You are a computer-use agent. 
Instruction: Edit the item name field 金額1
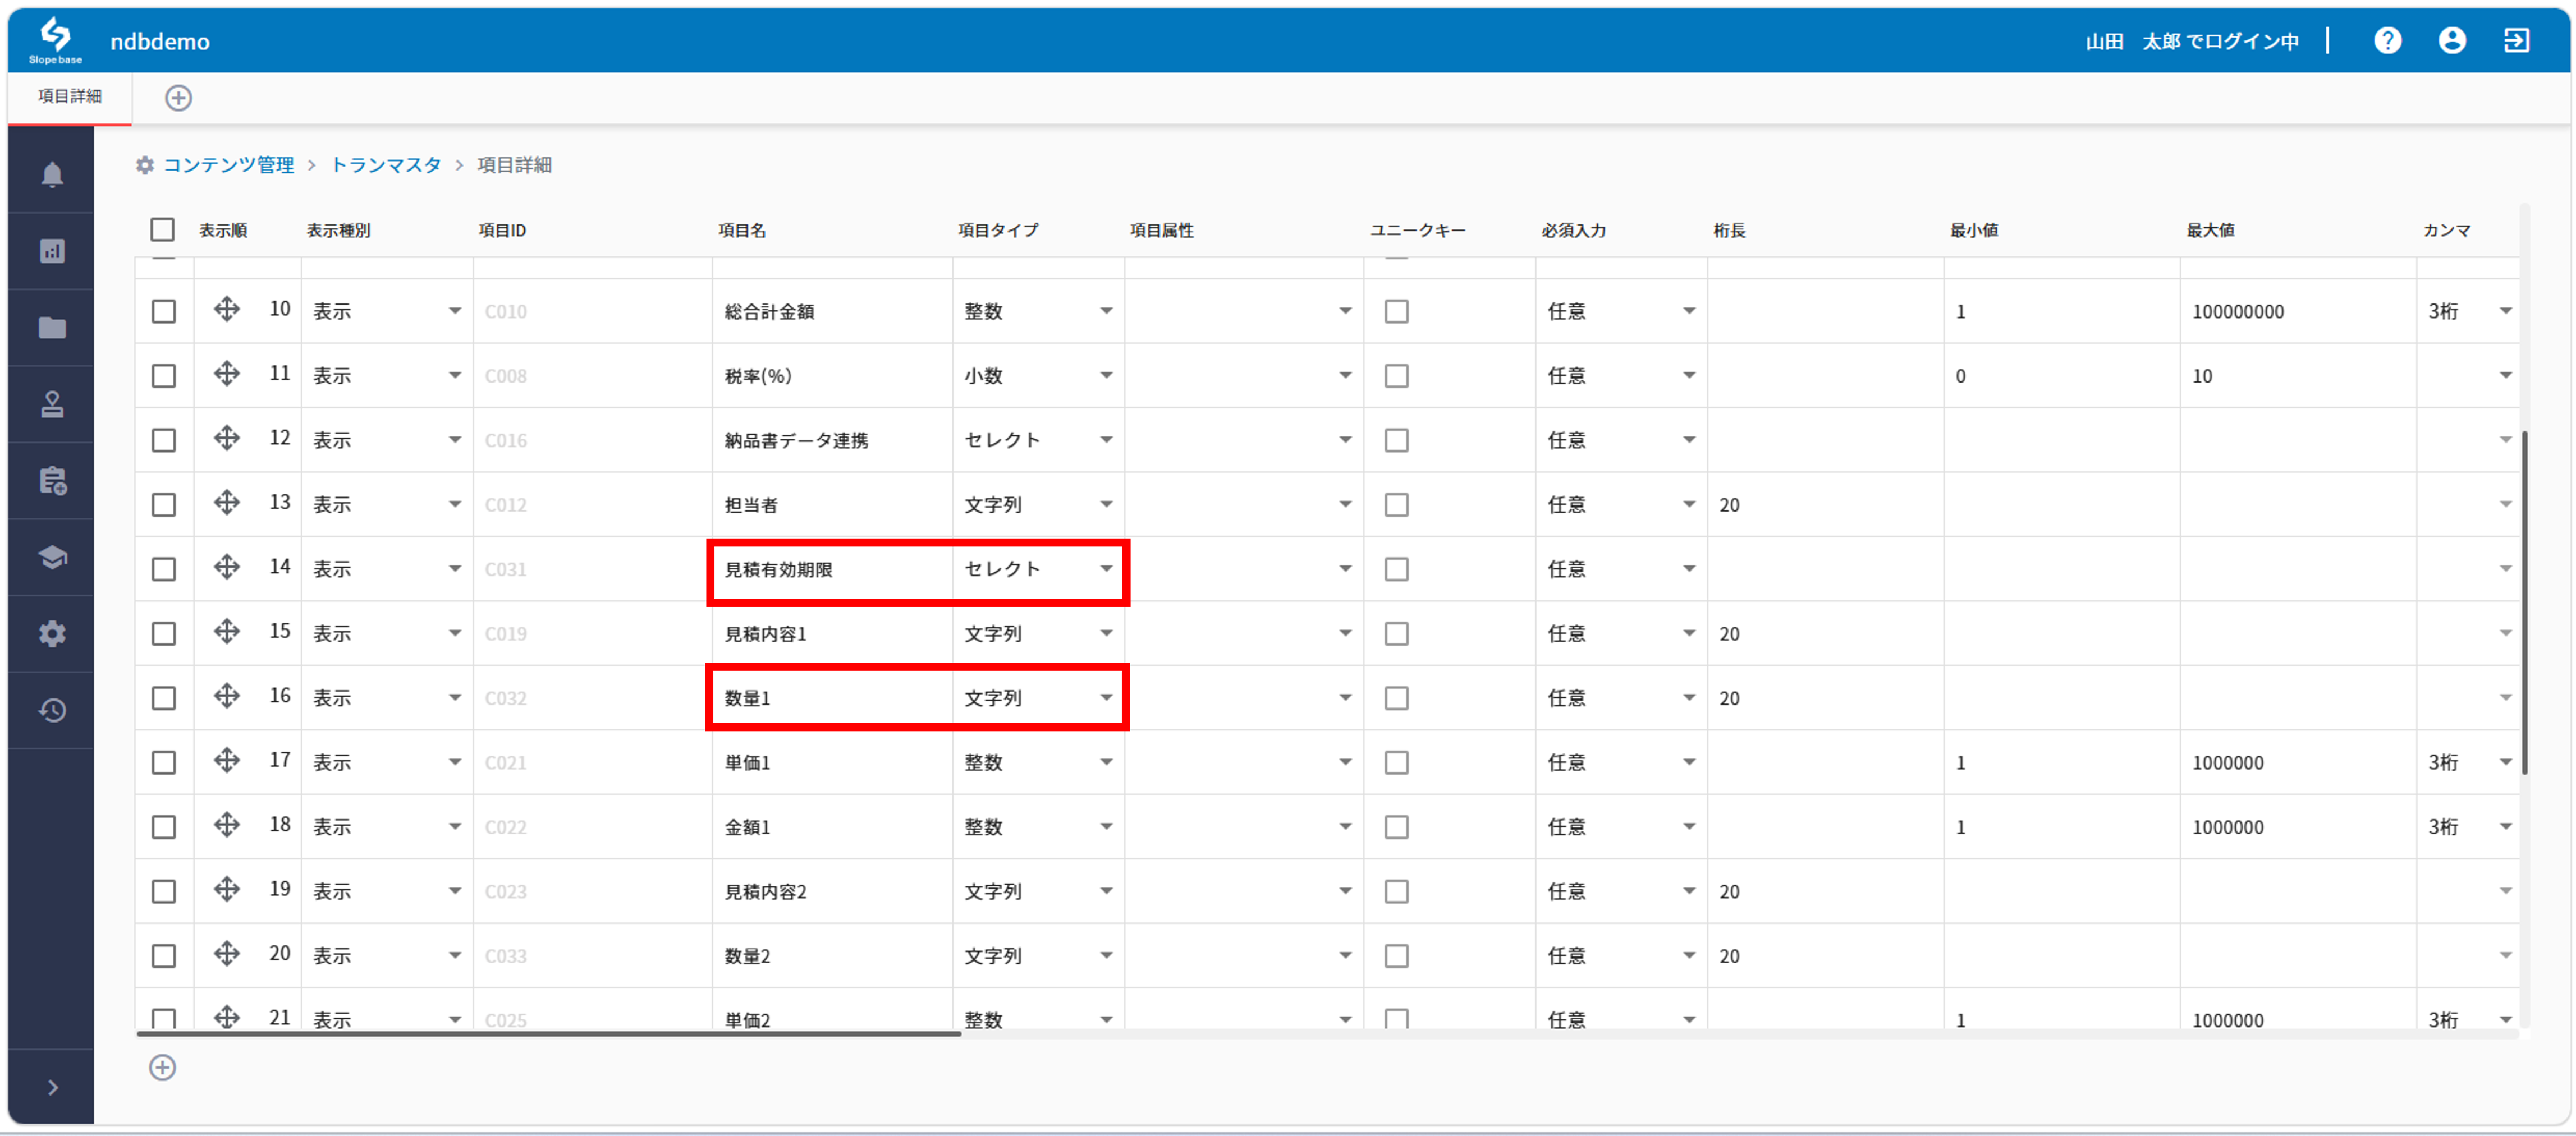pyautogui.click(x=832, y=827)
